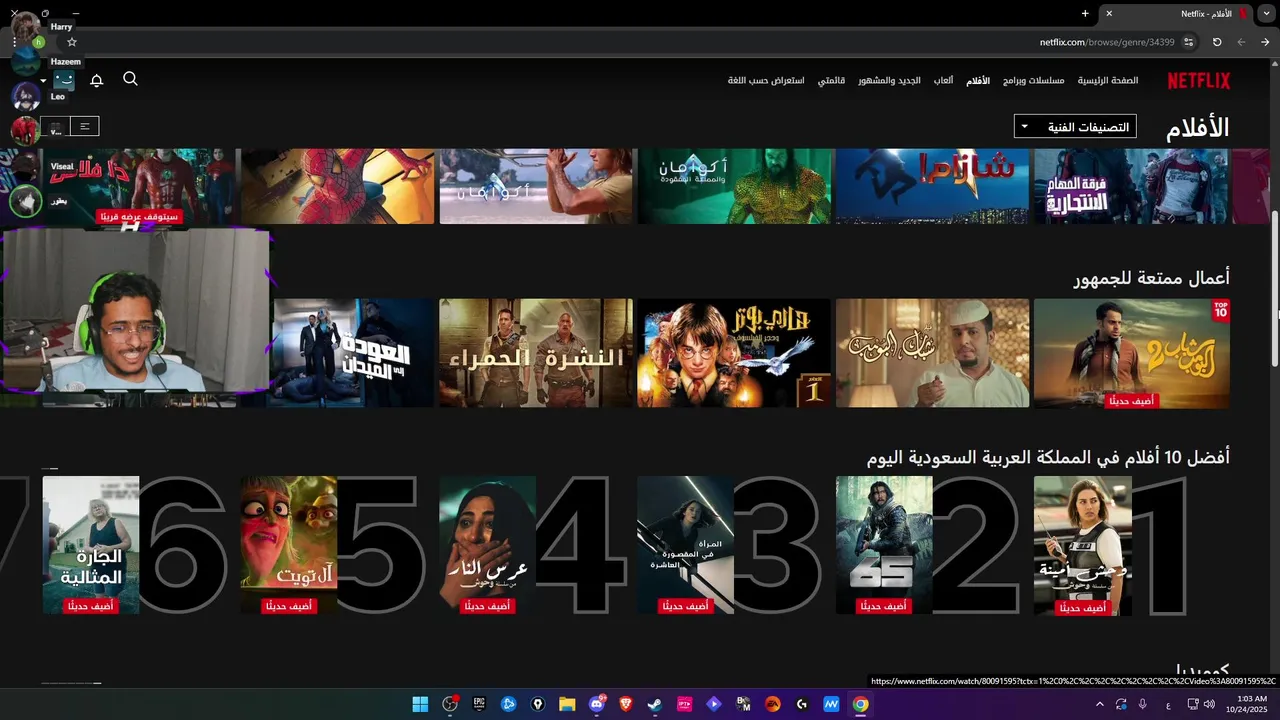Open rank 3 المرأة في المقصورة poster
Viewport: 1280px width, 720px height.
coord(685,545)
